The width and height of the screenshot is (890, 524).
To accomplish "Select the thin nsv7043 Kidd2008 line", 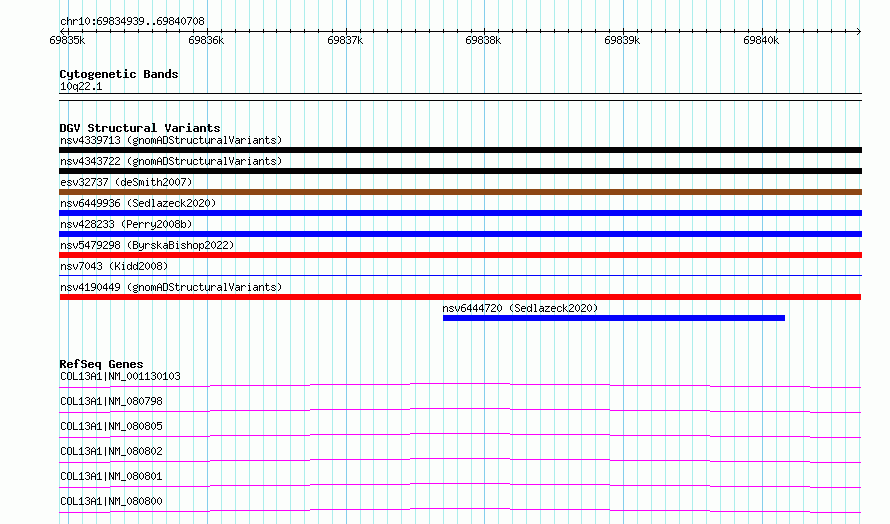I will (x=460, y=276).
